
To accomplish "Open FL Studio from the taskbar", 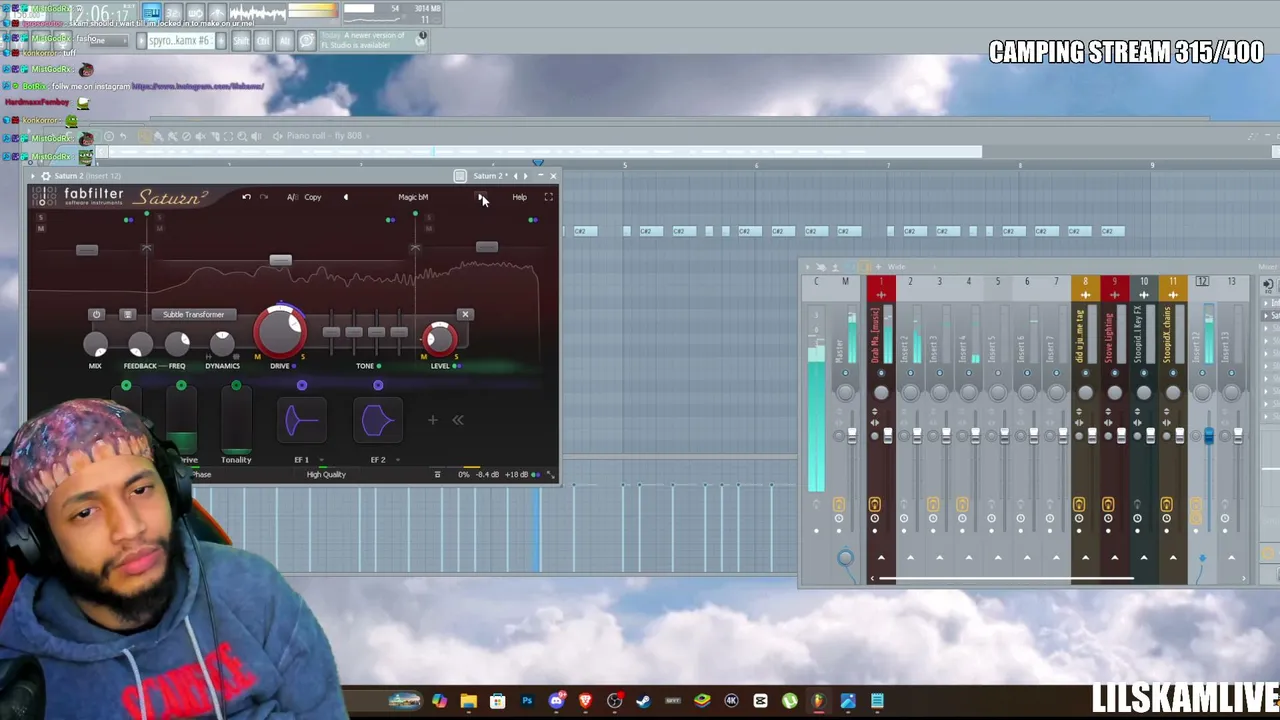I will [x=819, y=701].
